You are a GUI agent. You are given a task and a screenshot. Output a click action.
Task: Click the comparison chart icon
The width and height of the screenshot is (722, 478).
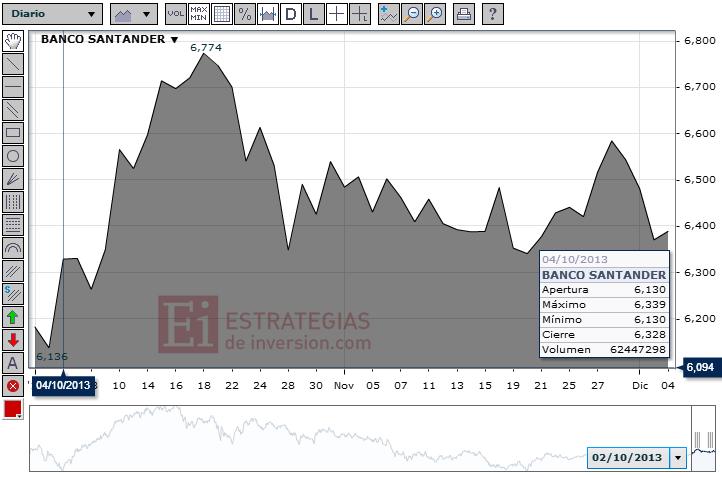click(x=268, y=14)
